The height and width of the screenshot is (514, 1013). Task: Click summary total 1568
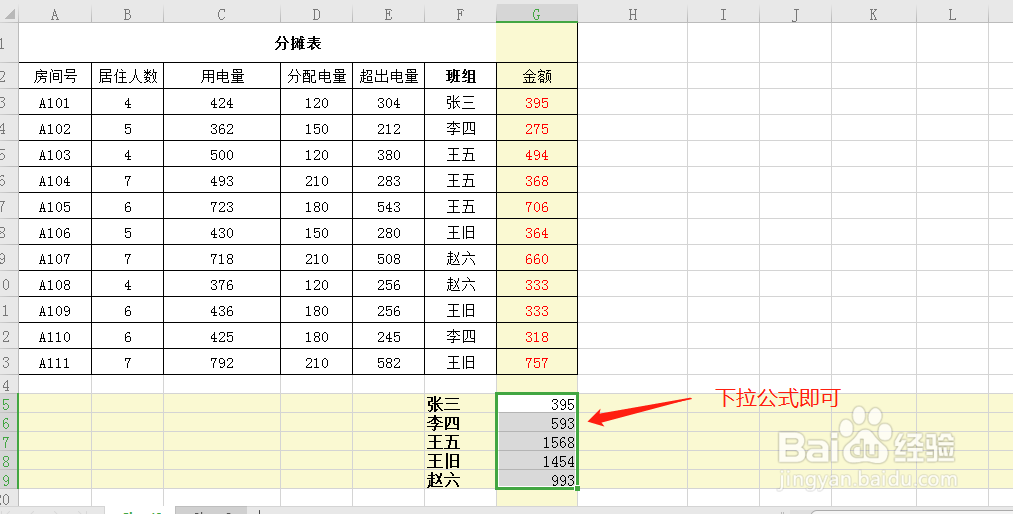(x=537, y=442)
